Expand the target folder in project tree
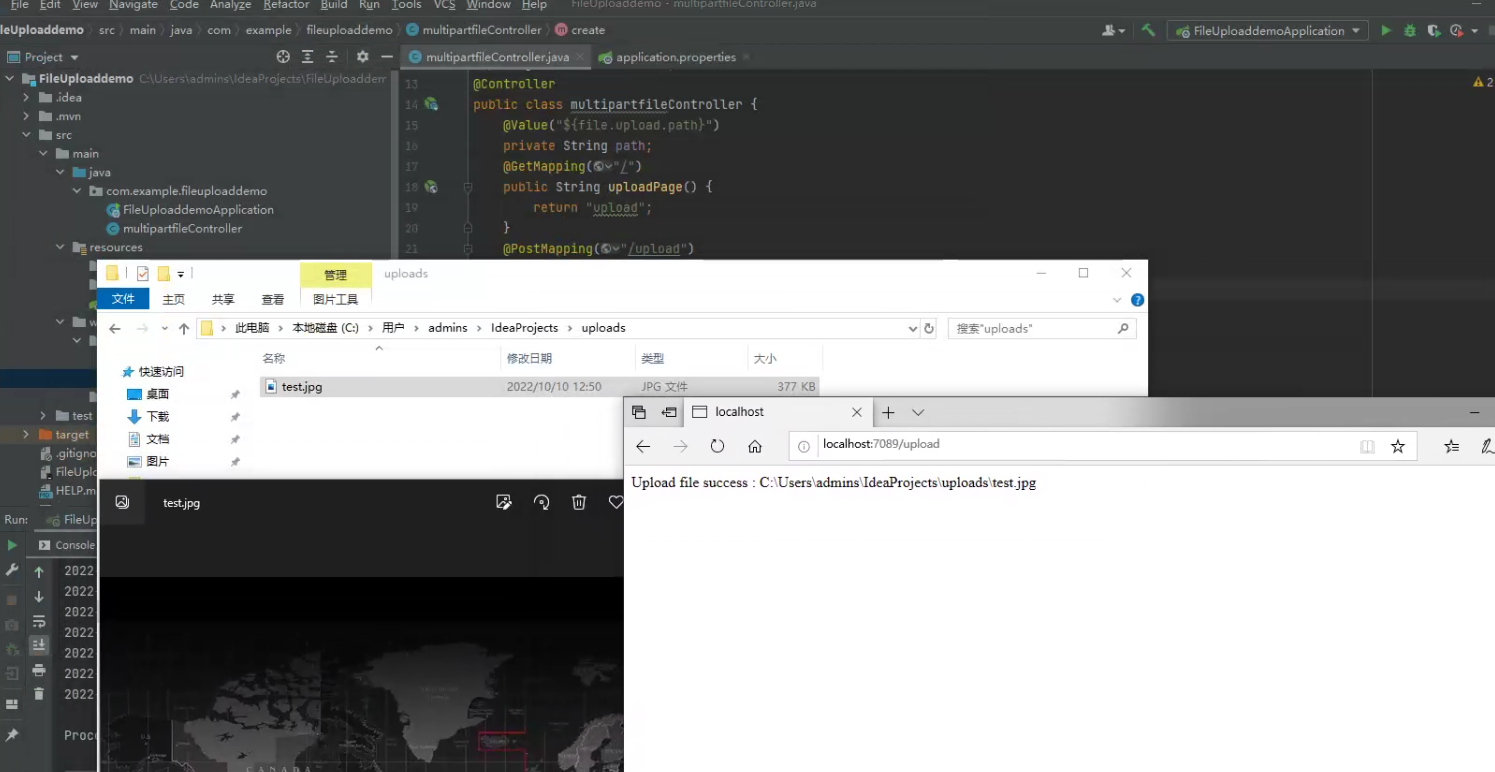Viewport: 1495px width, 772px height. [27, 435]
